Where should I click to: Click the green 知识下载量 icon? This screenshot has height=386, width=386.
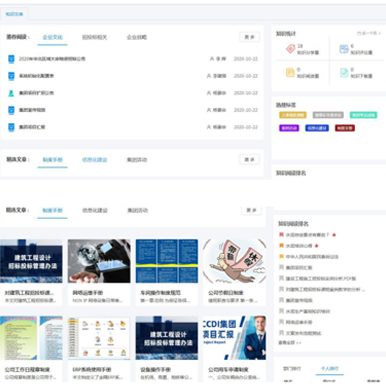click(344, 72)
